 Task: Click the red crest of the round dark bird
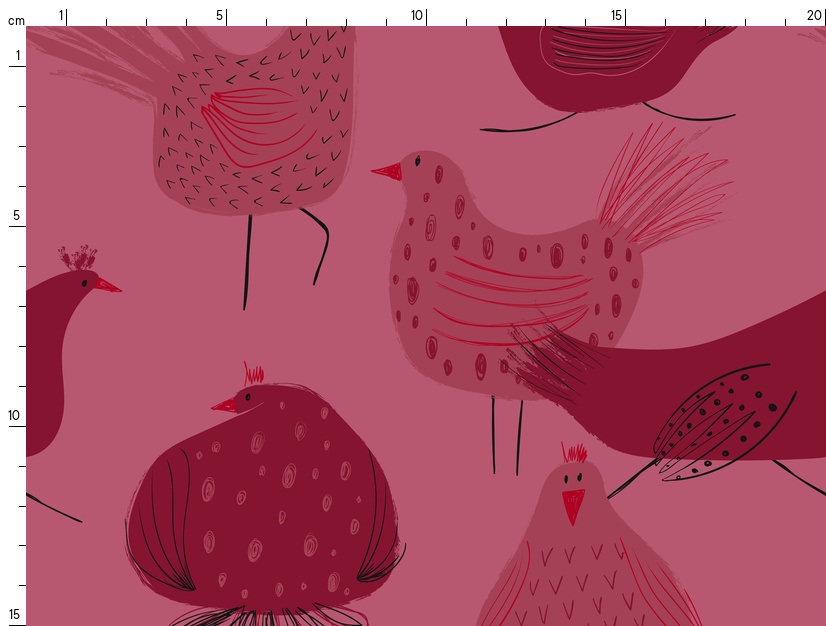click(255, 376)
